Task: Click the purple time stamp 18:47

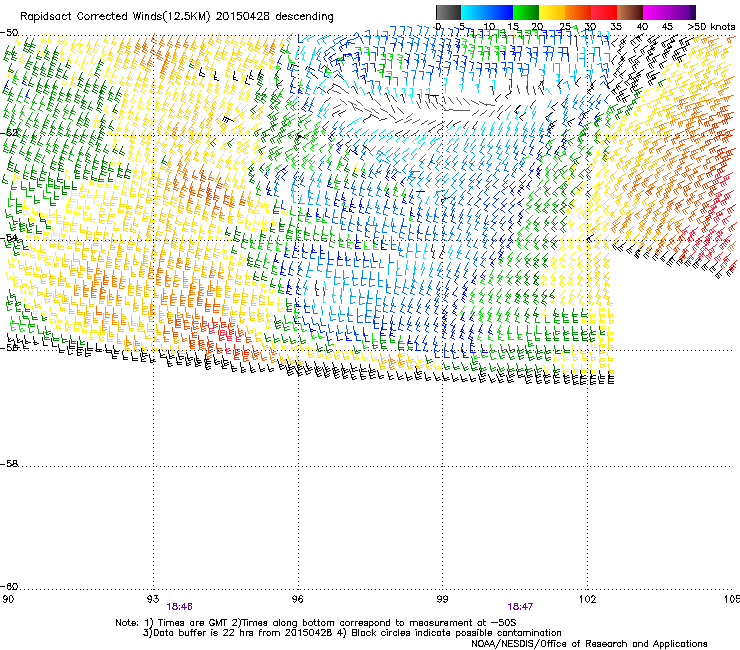Action: (520, 607)
